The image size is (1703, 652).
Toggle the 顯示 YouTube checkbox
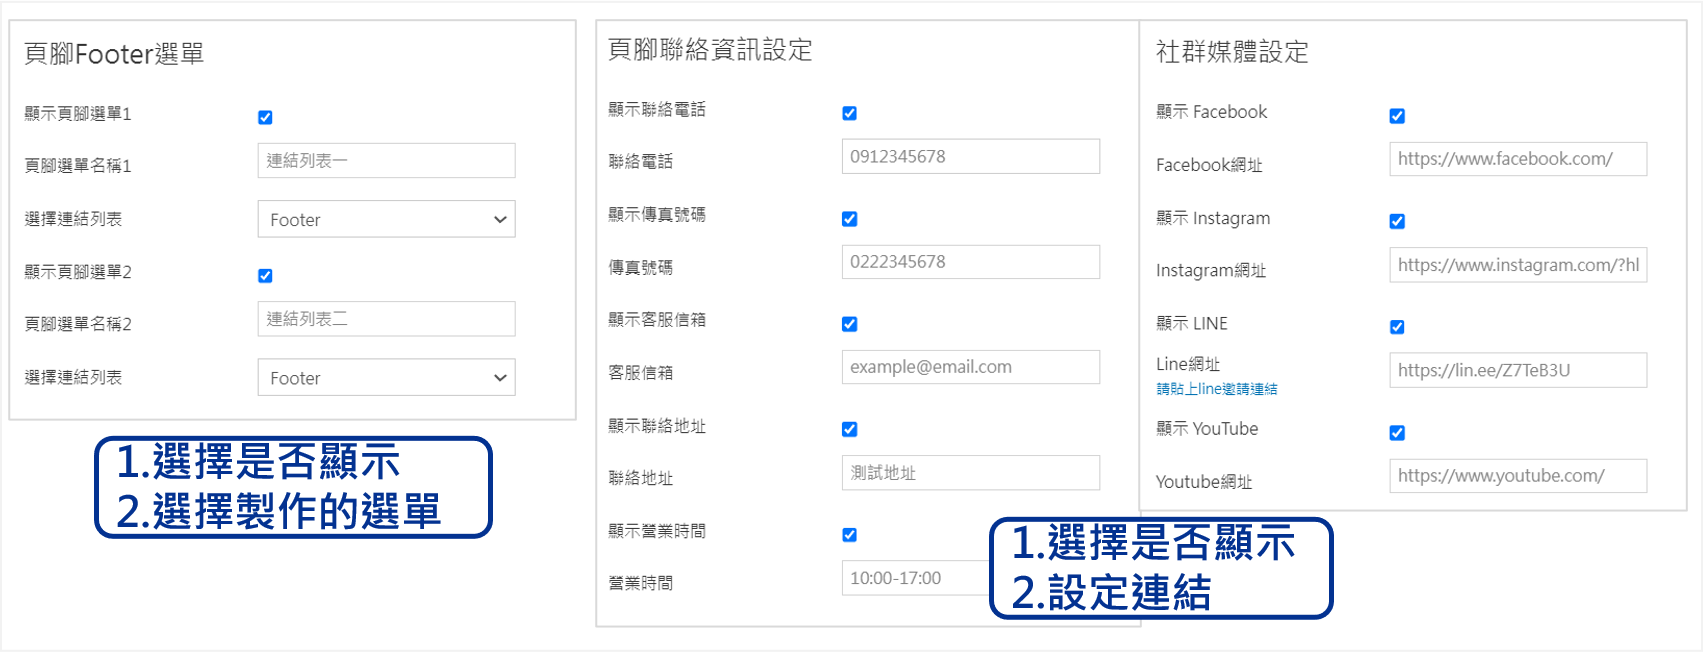1397,433
